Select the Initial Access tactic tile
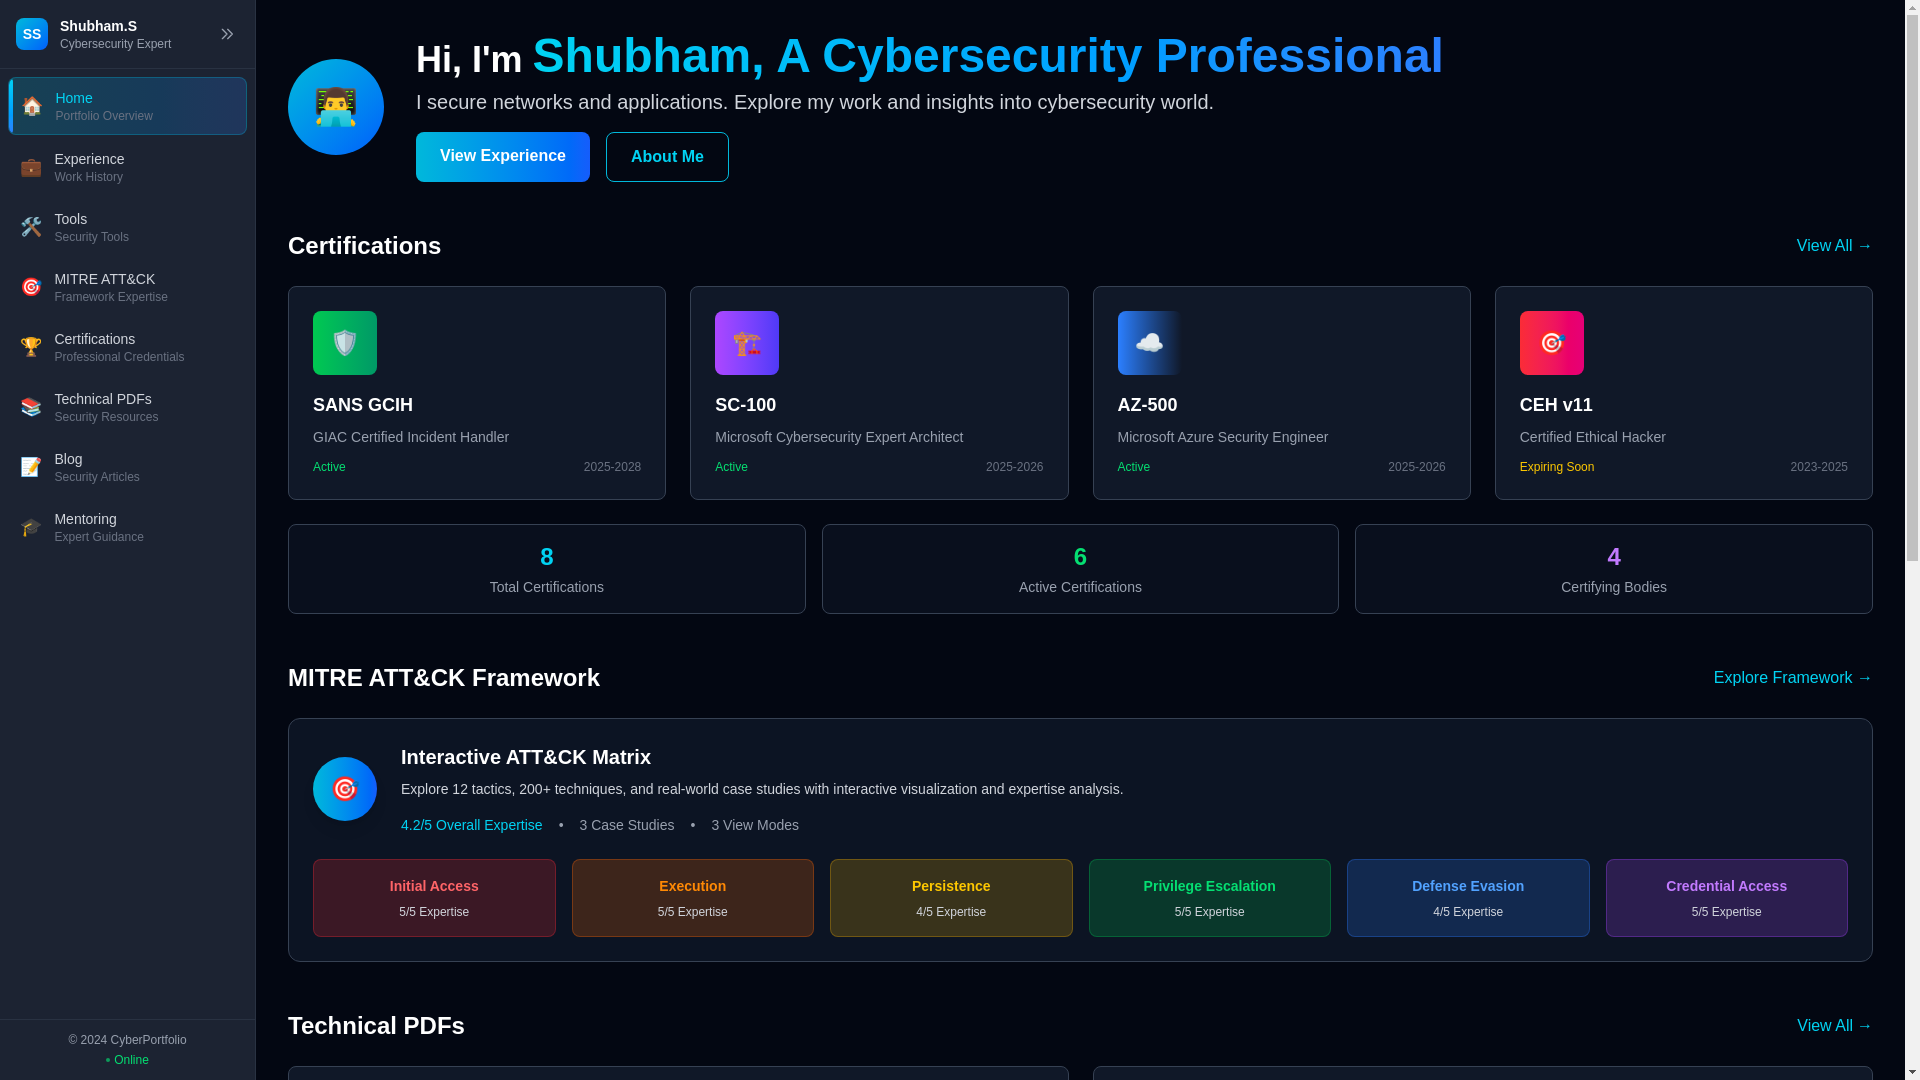This screenshot has height=1080, width=1920. tap(434, 898)
